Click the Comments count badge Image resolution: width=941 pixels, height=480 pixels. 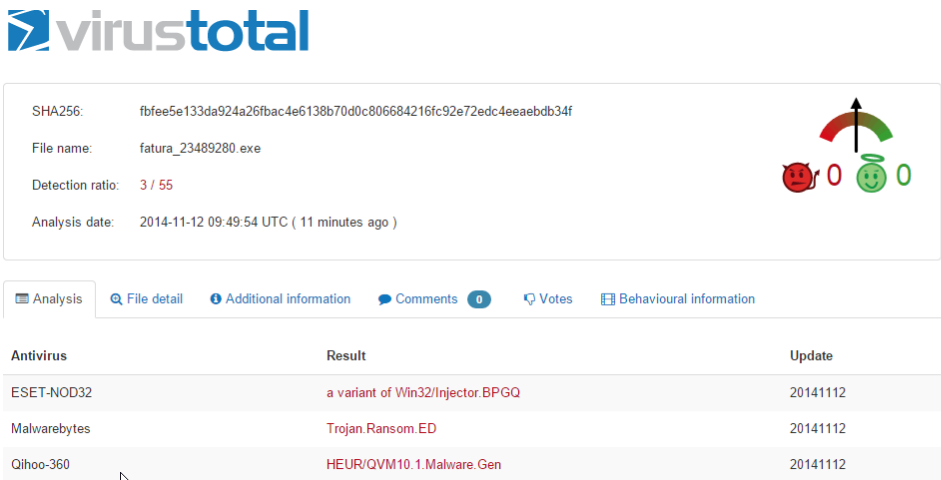(x=479, y=299)
